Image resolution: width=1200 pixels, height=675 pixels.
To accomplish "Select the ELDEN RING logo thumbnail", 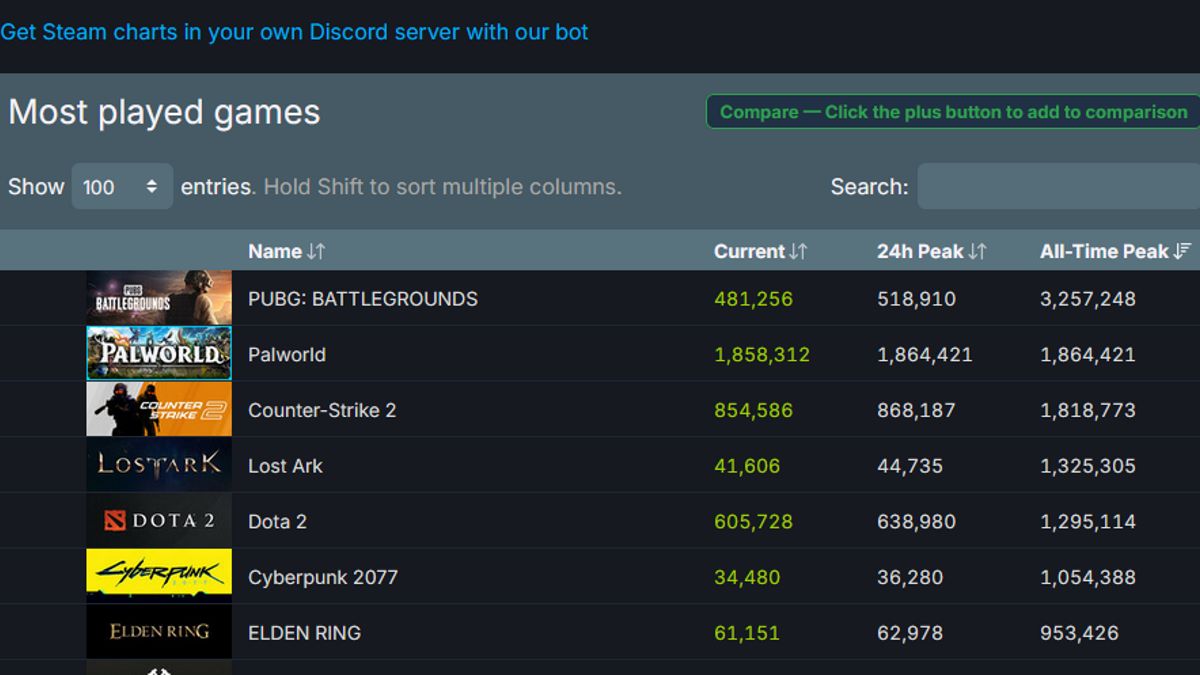I will click(x=158, y=632).
